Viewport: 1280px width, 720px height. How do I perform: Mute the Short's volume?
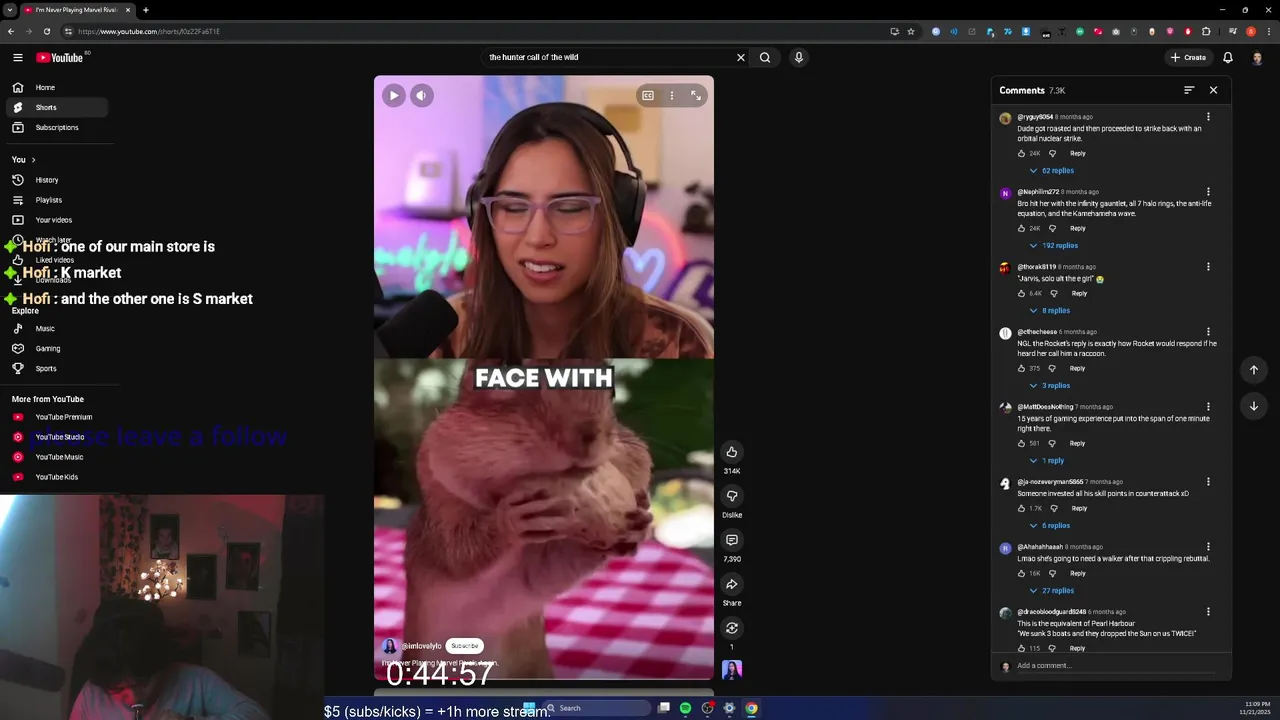pyautogui.click(x=421, y=96)
